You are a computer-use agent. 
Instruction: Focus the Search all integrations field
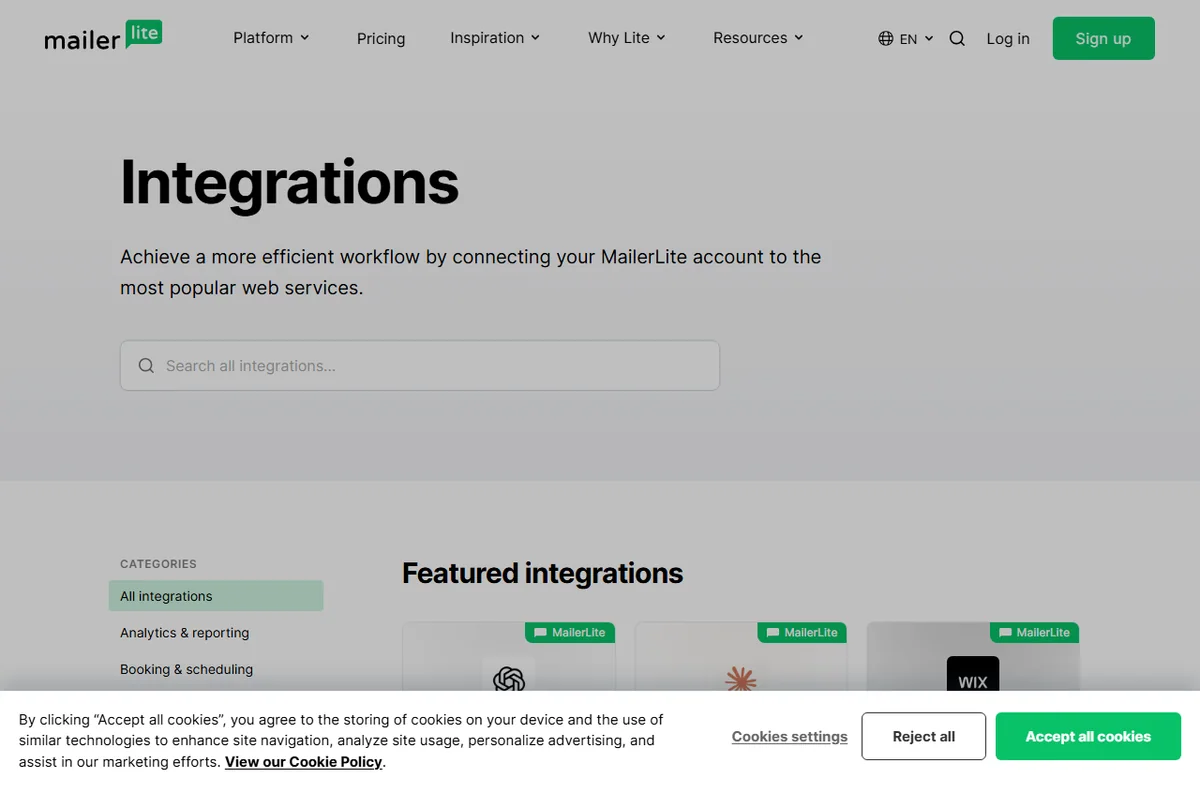[x=420, y=366]
